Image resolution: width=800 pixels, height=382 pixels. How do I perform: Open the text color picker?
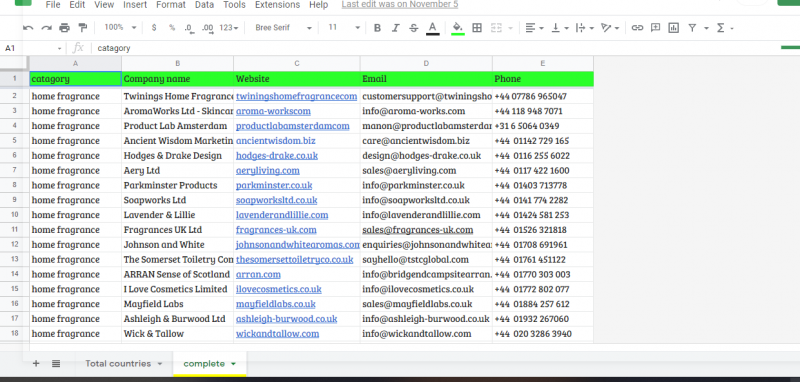tap(433, 29)
